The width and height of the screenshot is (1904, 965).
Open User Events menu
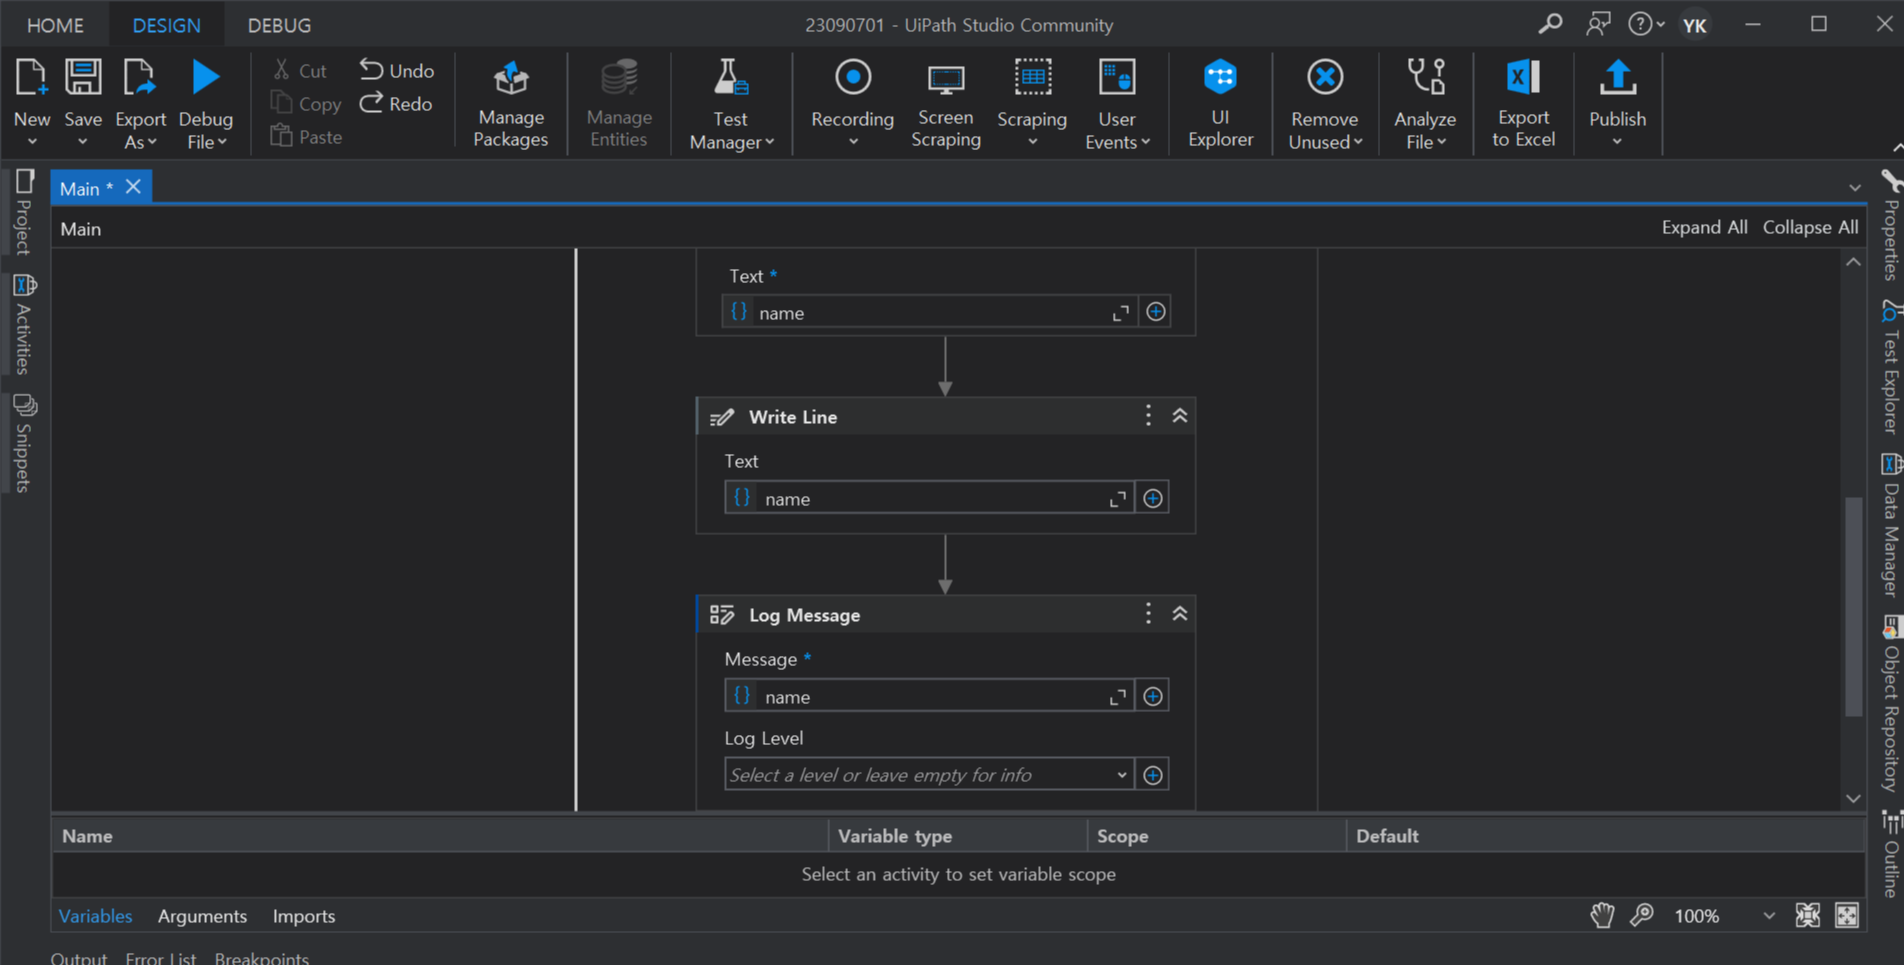point(1117,103)
